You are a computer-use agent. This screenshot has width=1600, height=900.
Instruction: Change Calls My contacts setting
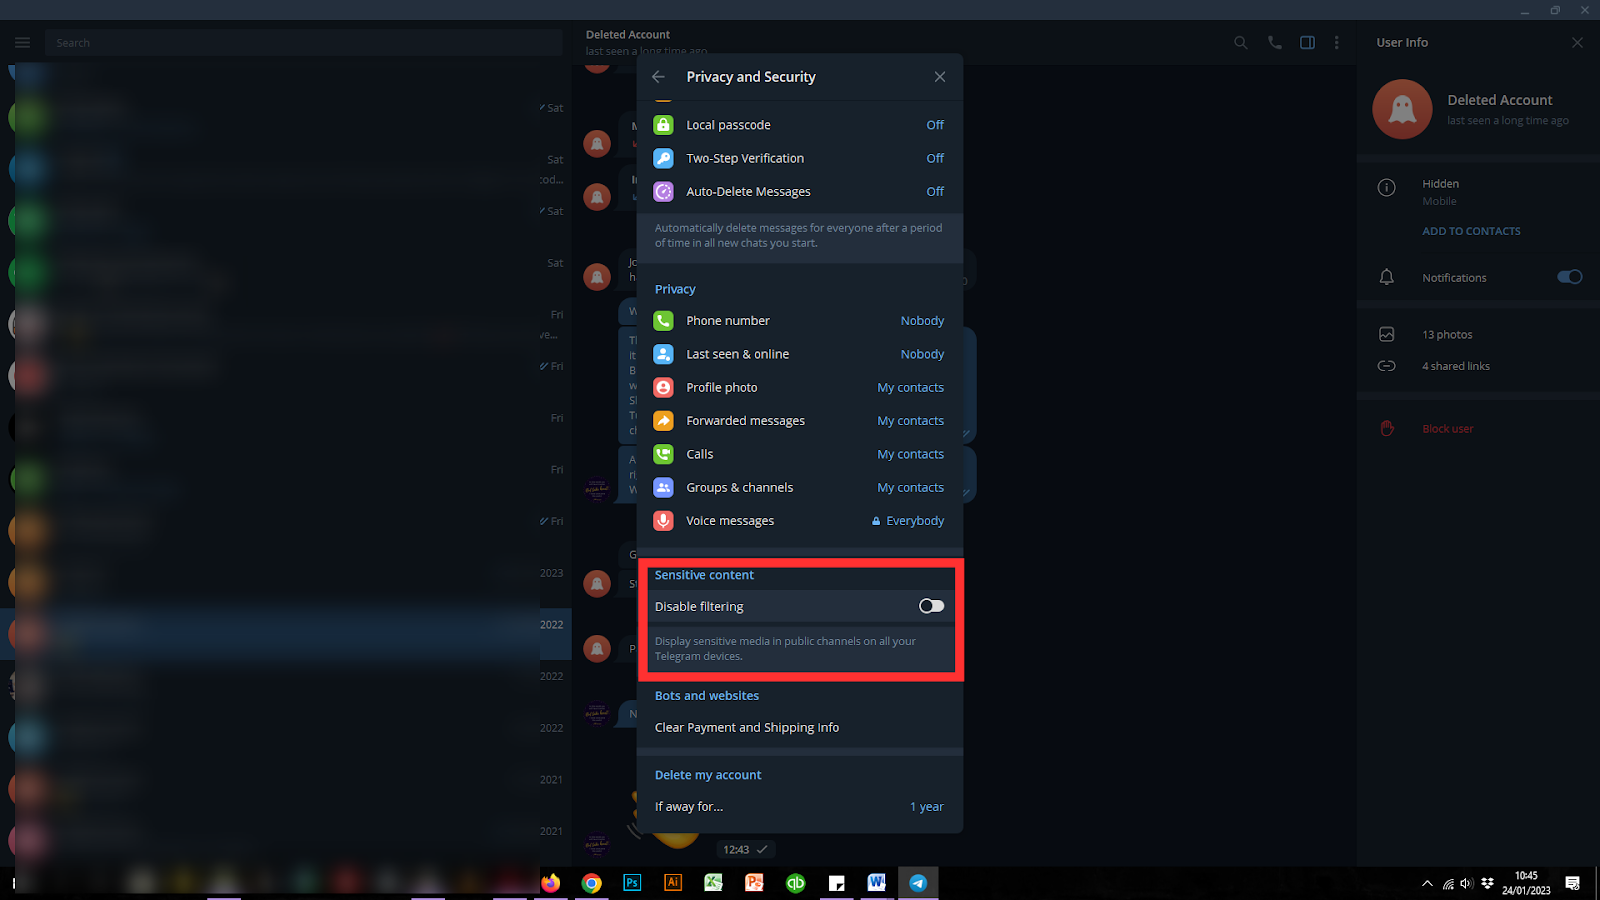click(910, 454)
